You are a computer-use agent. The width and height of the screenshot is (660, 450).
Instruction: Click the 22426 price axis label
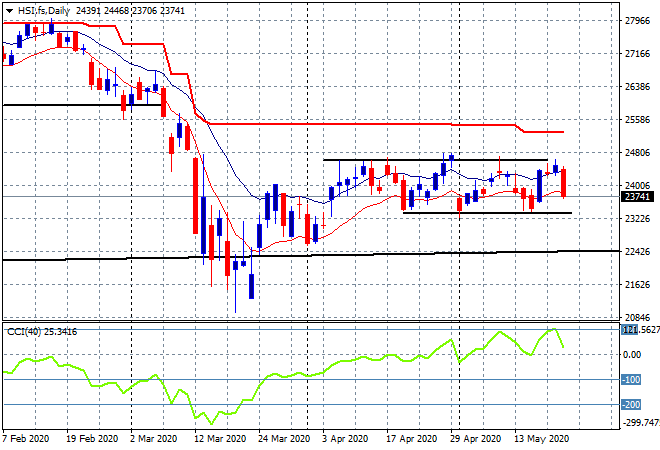[637, 252]
